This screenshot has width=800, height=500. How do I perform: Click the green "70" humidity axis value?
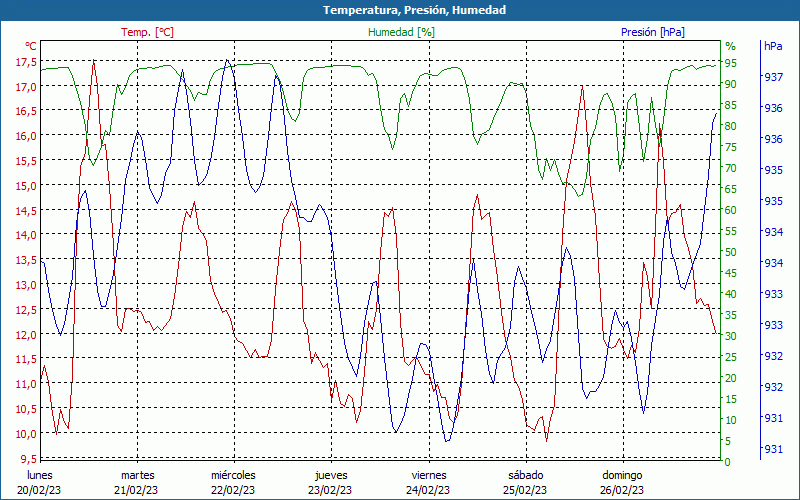click(x=731, y=168)
